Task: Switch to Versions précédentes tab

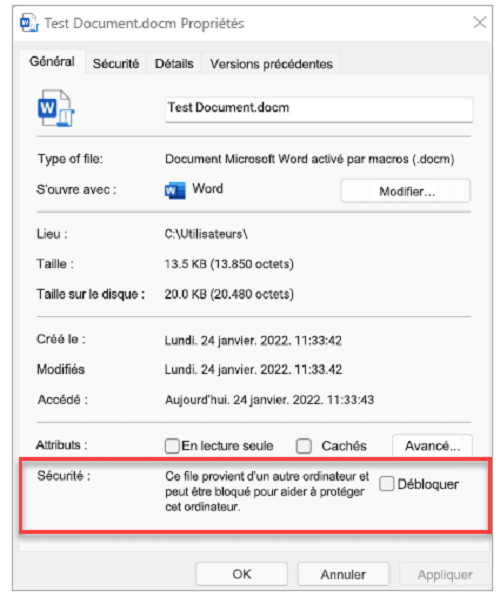Action: coord(271,64)
